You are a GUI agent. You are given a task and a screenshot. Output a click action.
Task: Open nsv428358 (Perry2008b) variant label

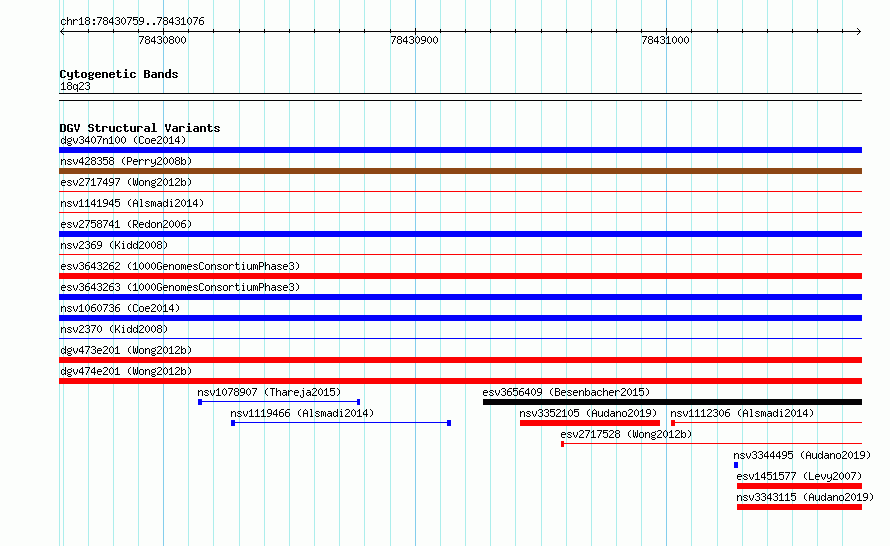pos(126,161)
